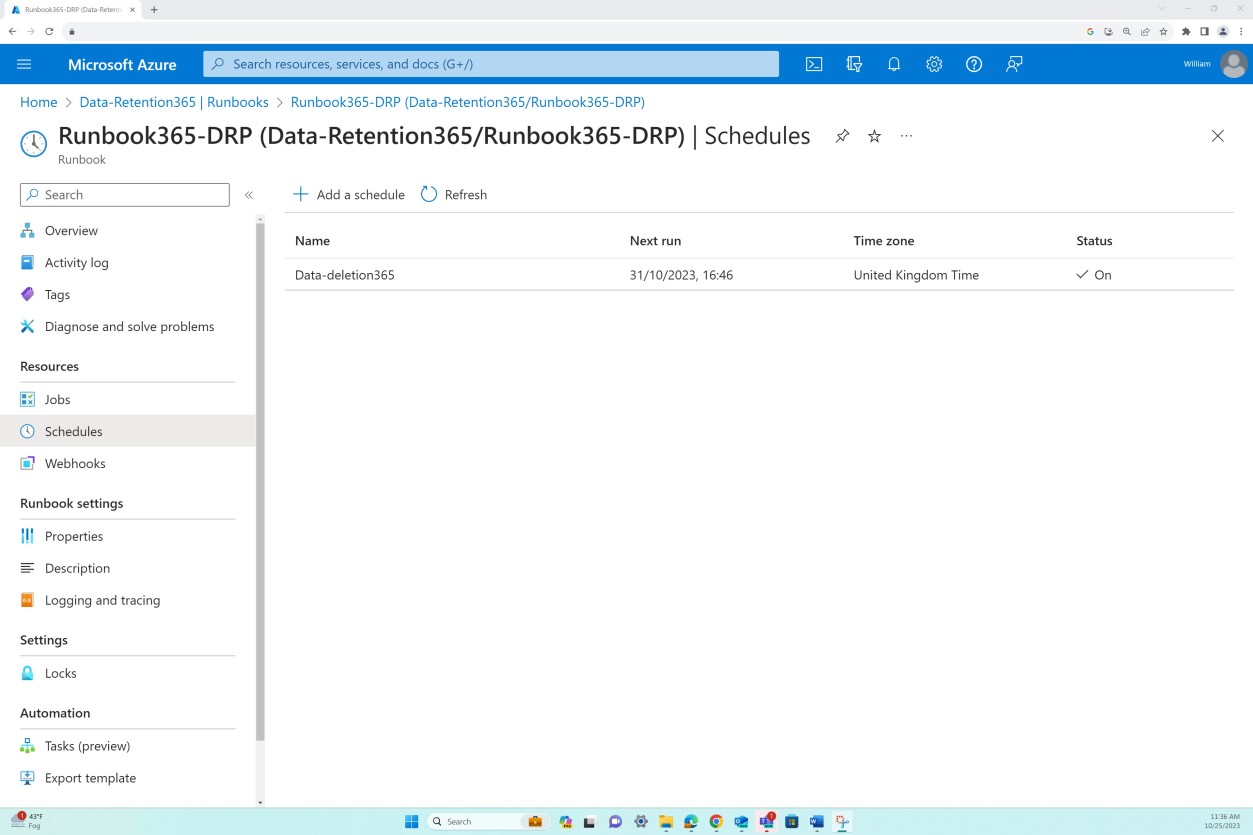1253x835 pixels.
Task: Select the Jobs resource icon
Action: point(27,399)
